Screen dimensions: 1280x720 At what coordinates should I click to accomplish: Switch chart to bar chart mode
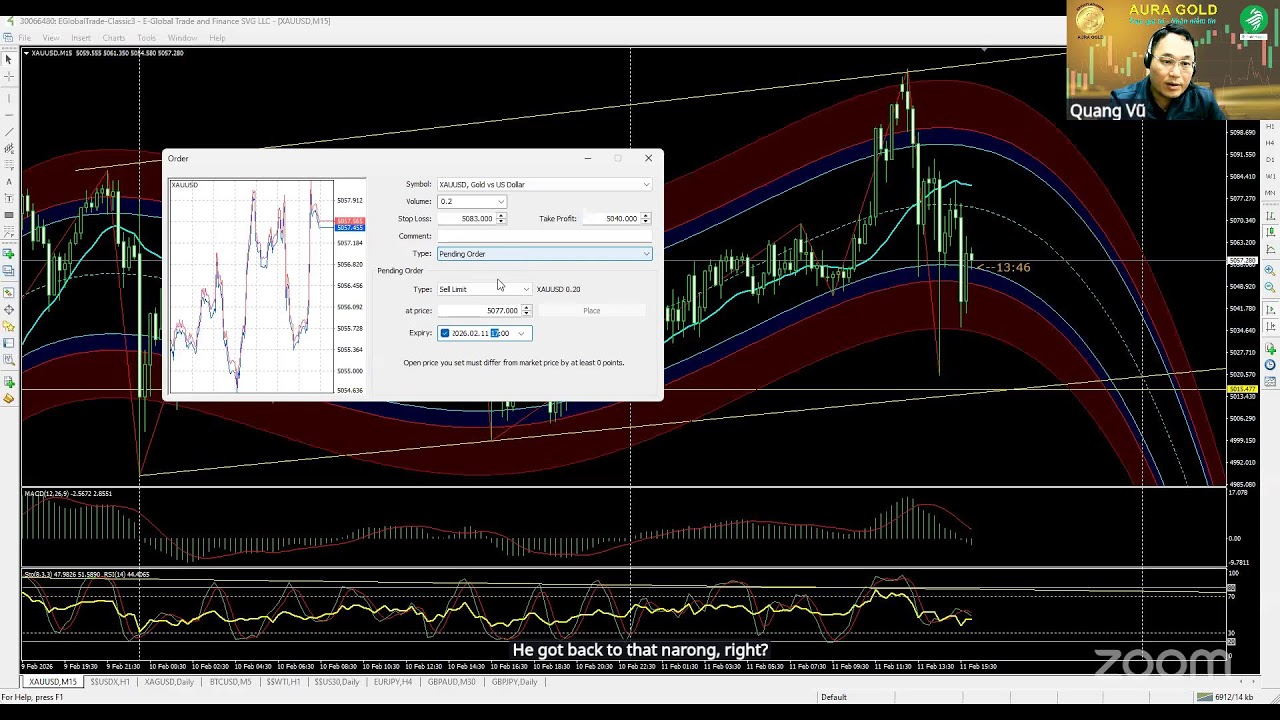tap(1271, 216)
